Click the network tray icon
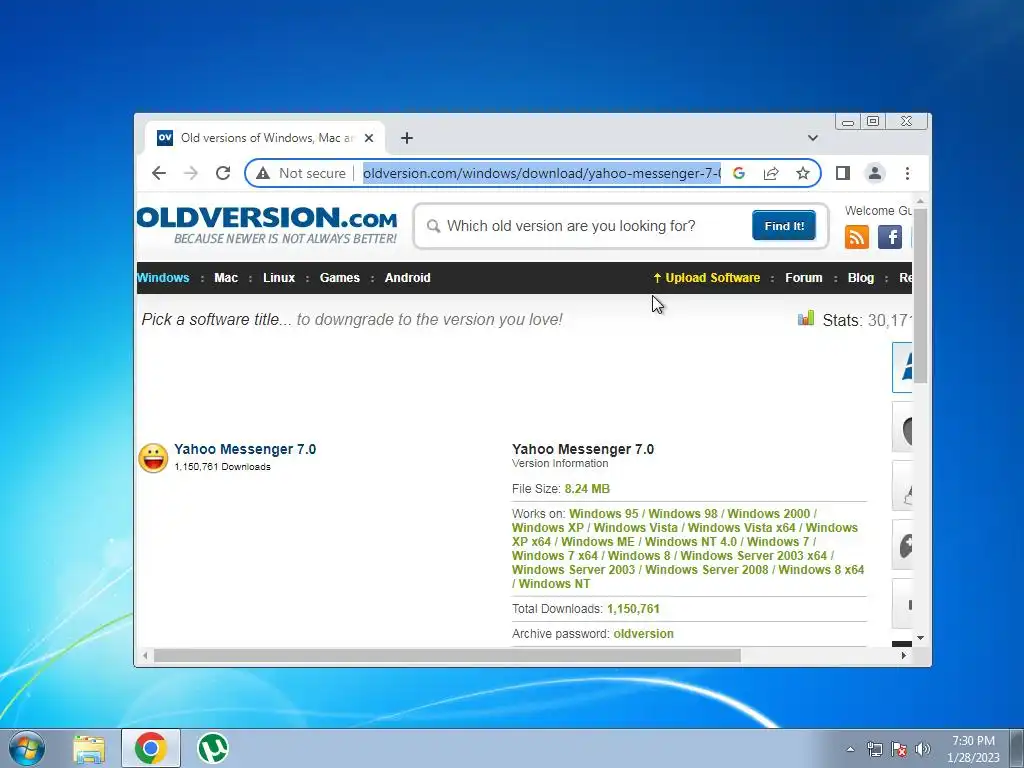Screen dimensions: 1024x768 pos(874,749)
